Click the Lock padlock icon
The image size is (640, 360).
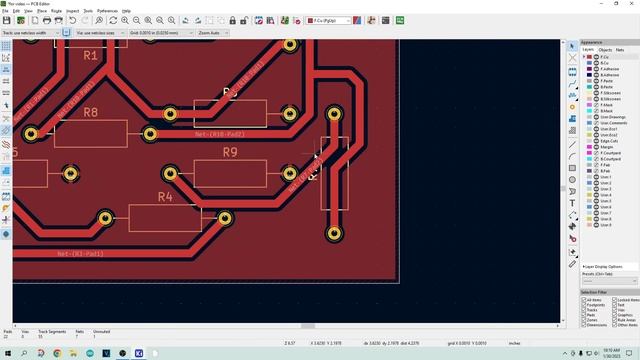coord(233,20)
